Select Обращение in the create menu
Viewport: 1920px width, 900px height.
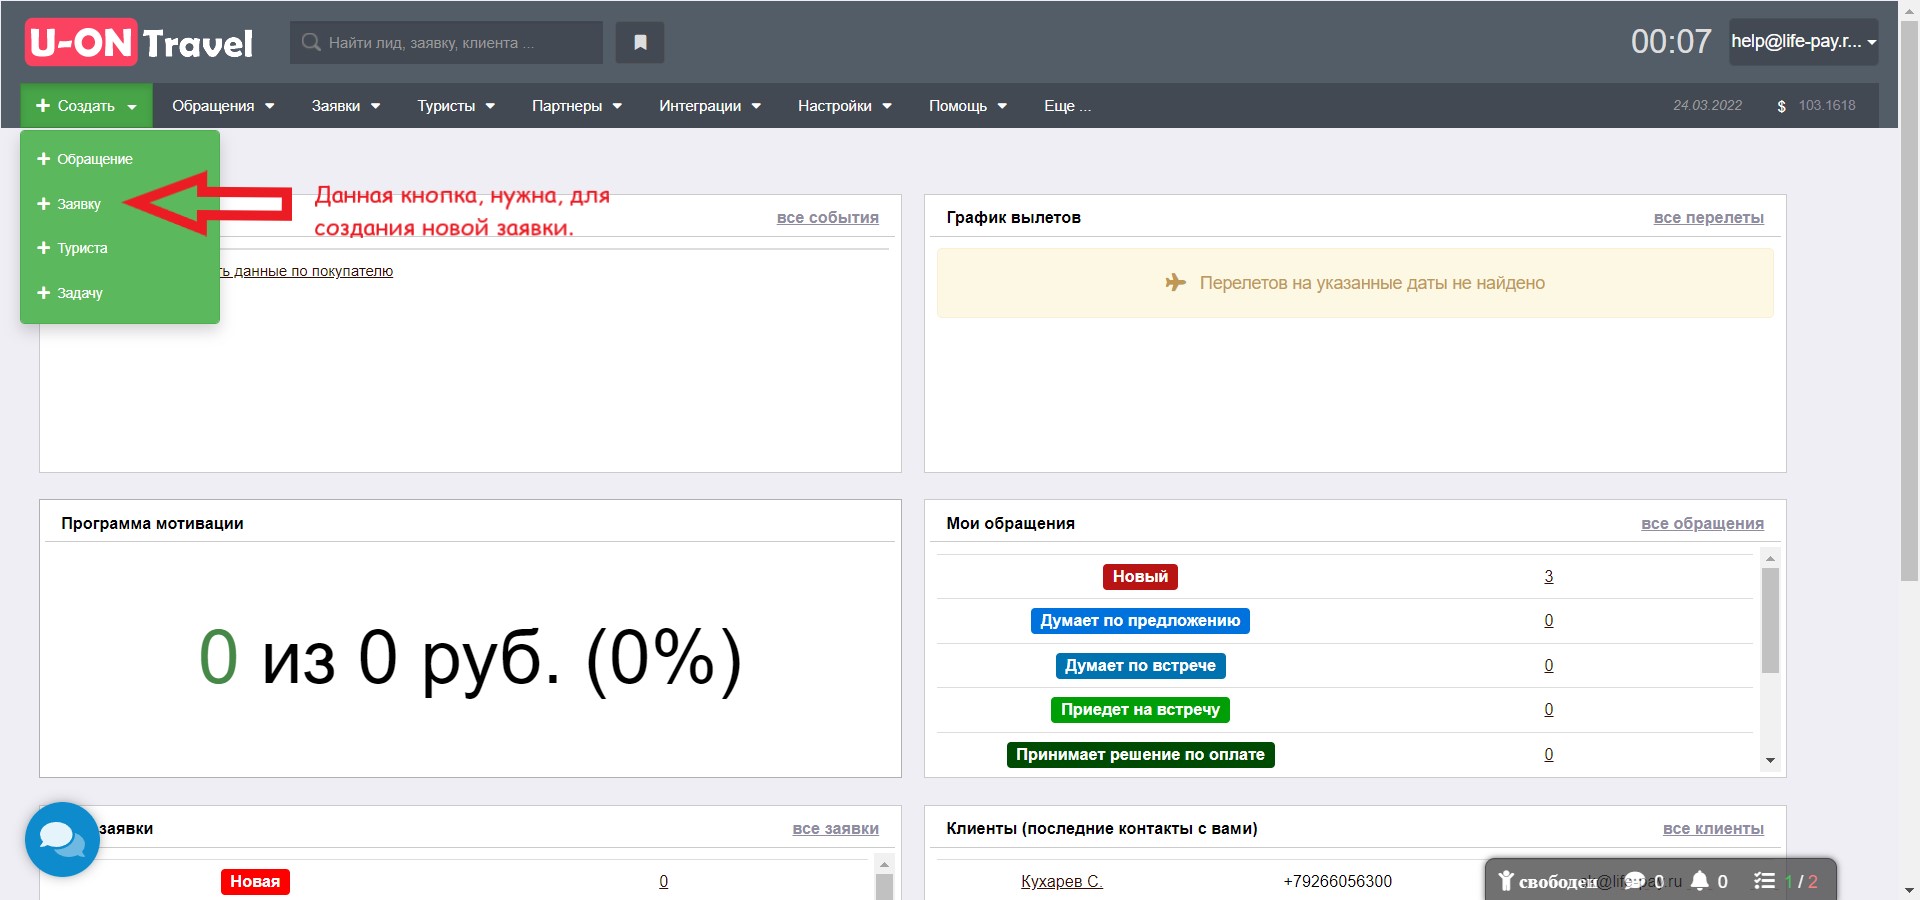tap(94, 159)
